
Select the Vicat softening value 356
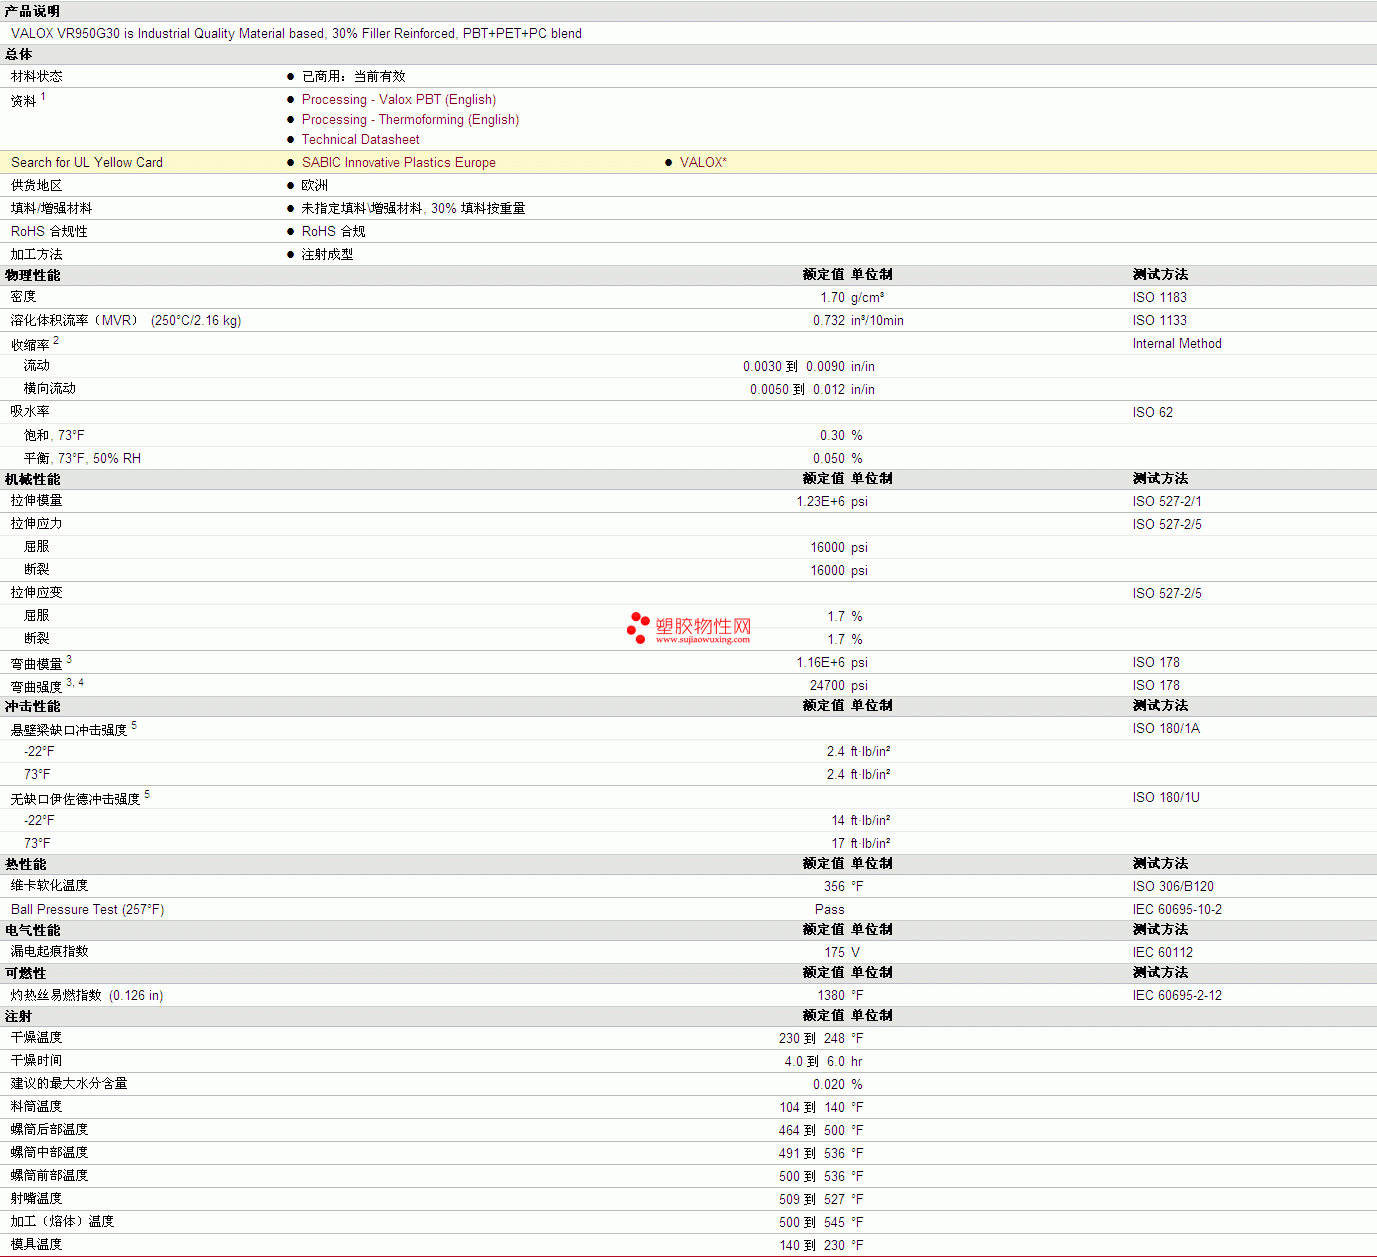834,887
